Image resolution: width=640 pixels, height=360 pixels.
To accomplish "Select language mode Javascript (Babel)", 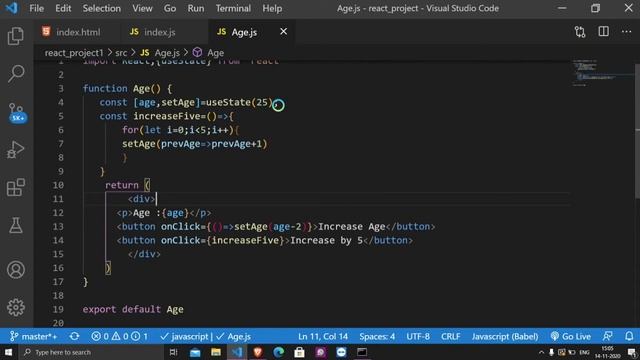I will tap(504, 337).
